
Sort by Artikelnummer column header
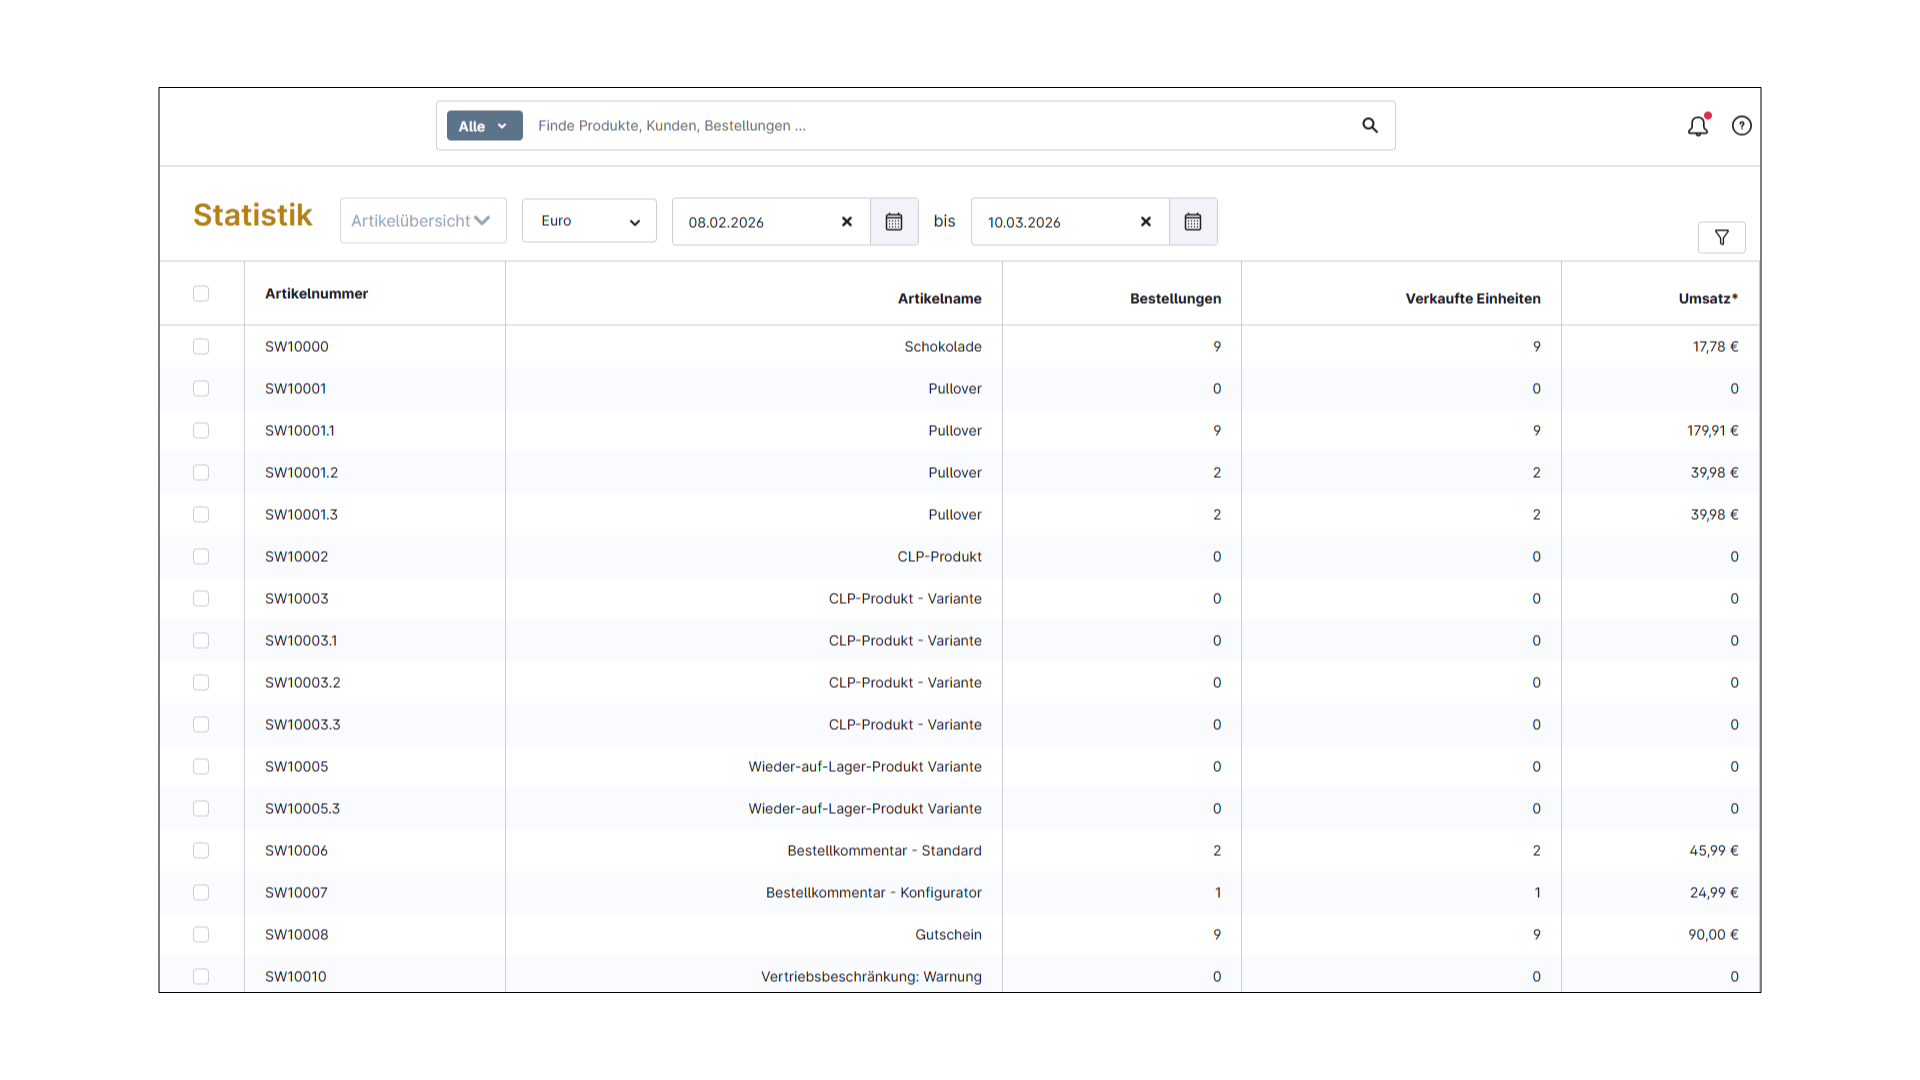click(x=316, y=294)
